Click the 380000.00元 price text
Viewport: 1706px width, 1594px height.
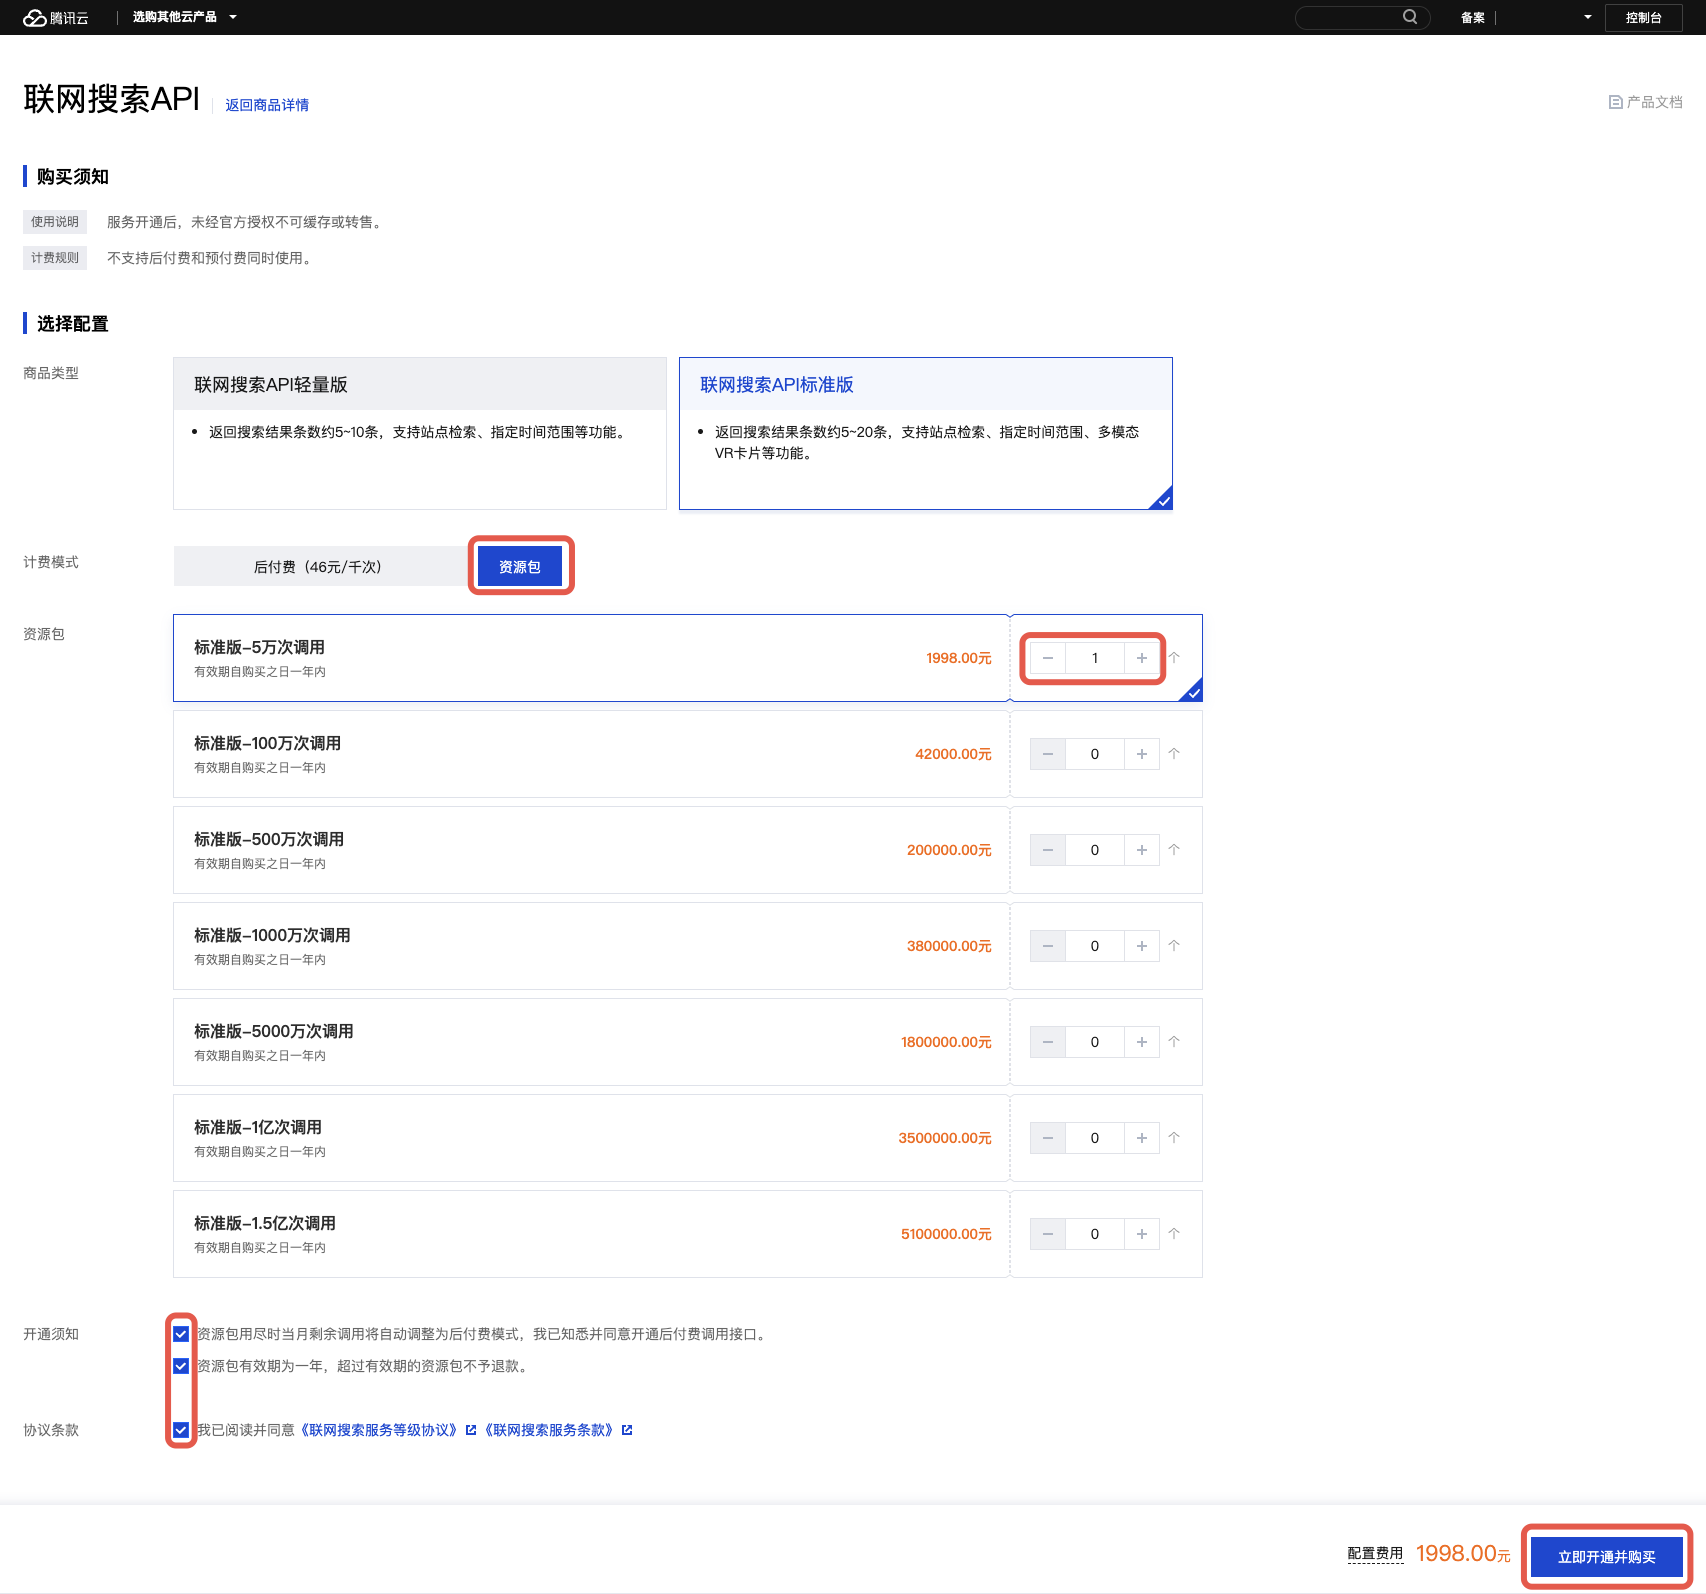tap(949, 946)
